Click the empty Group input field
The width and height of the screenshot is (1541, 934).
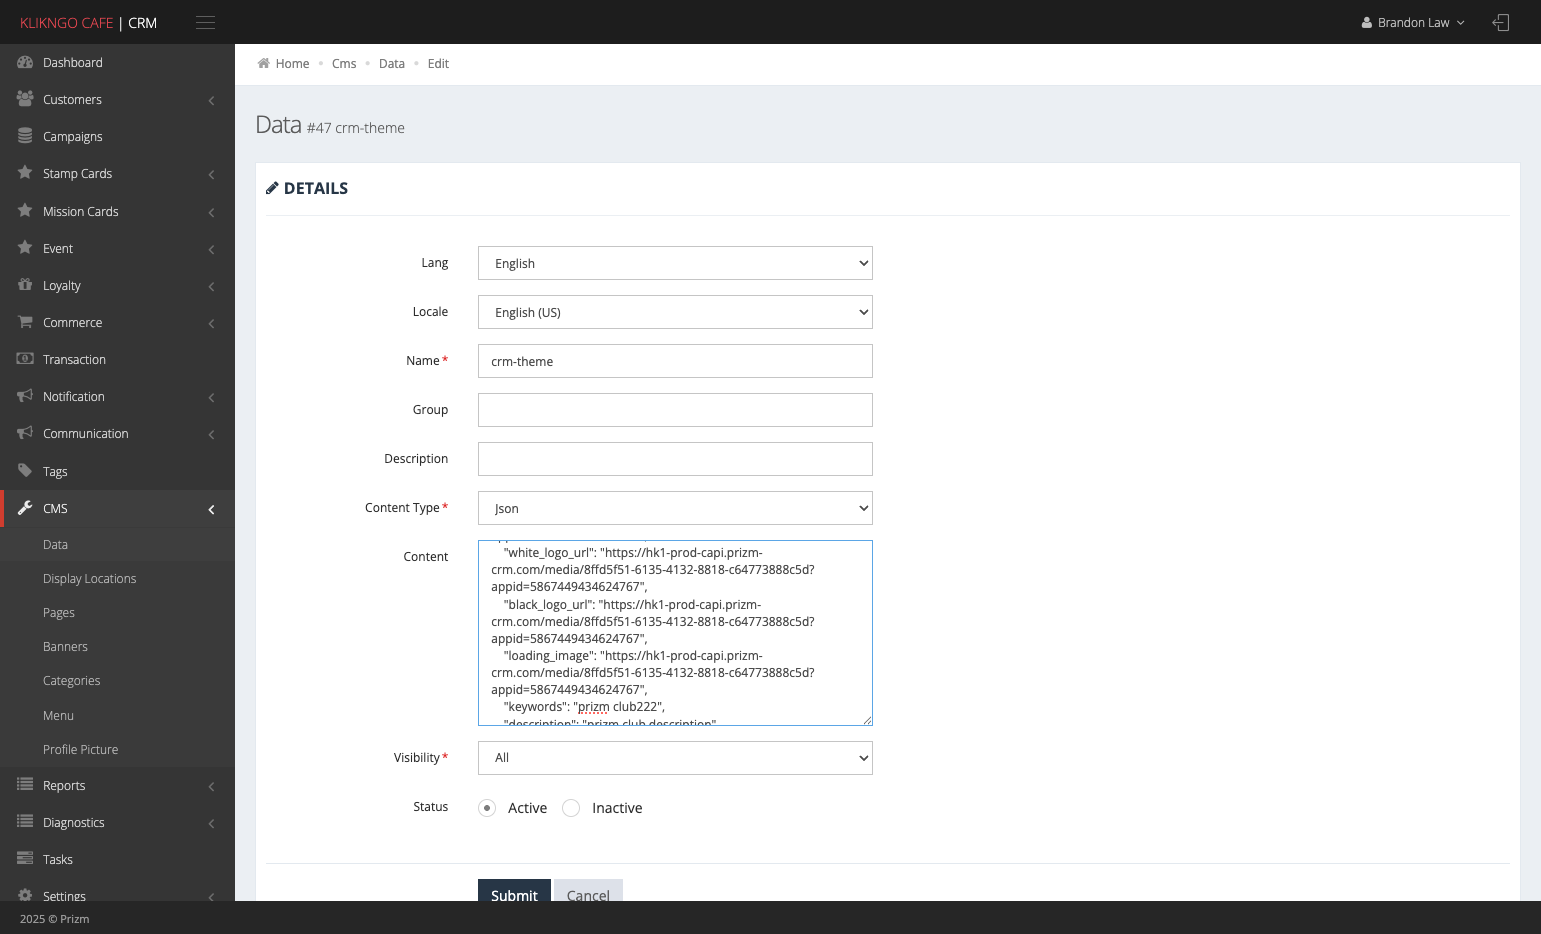coord(675,410)
